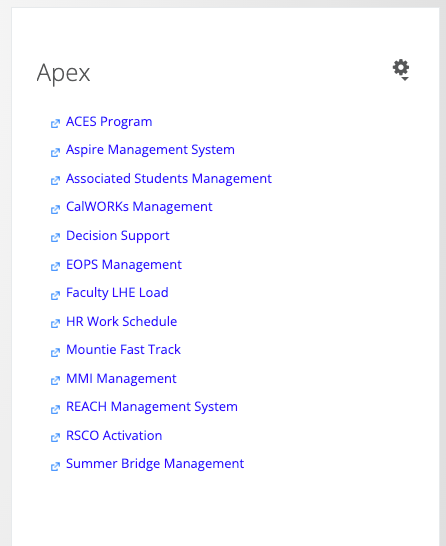Click external link icon beside Mountie Fast Track
Image resolution: width=446 pixels, height=546 pixels.
(x=55, y=352)
